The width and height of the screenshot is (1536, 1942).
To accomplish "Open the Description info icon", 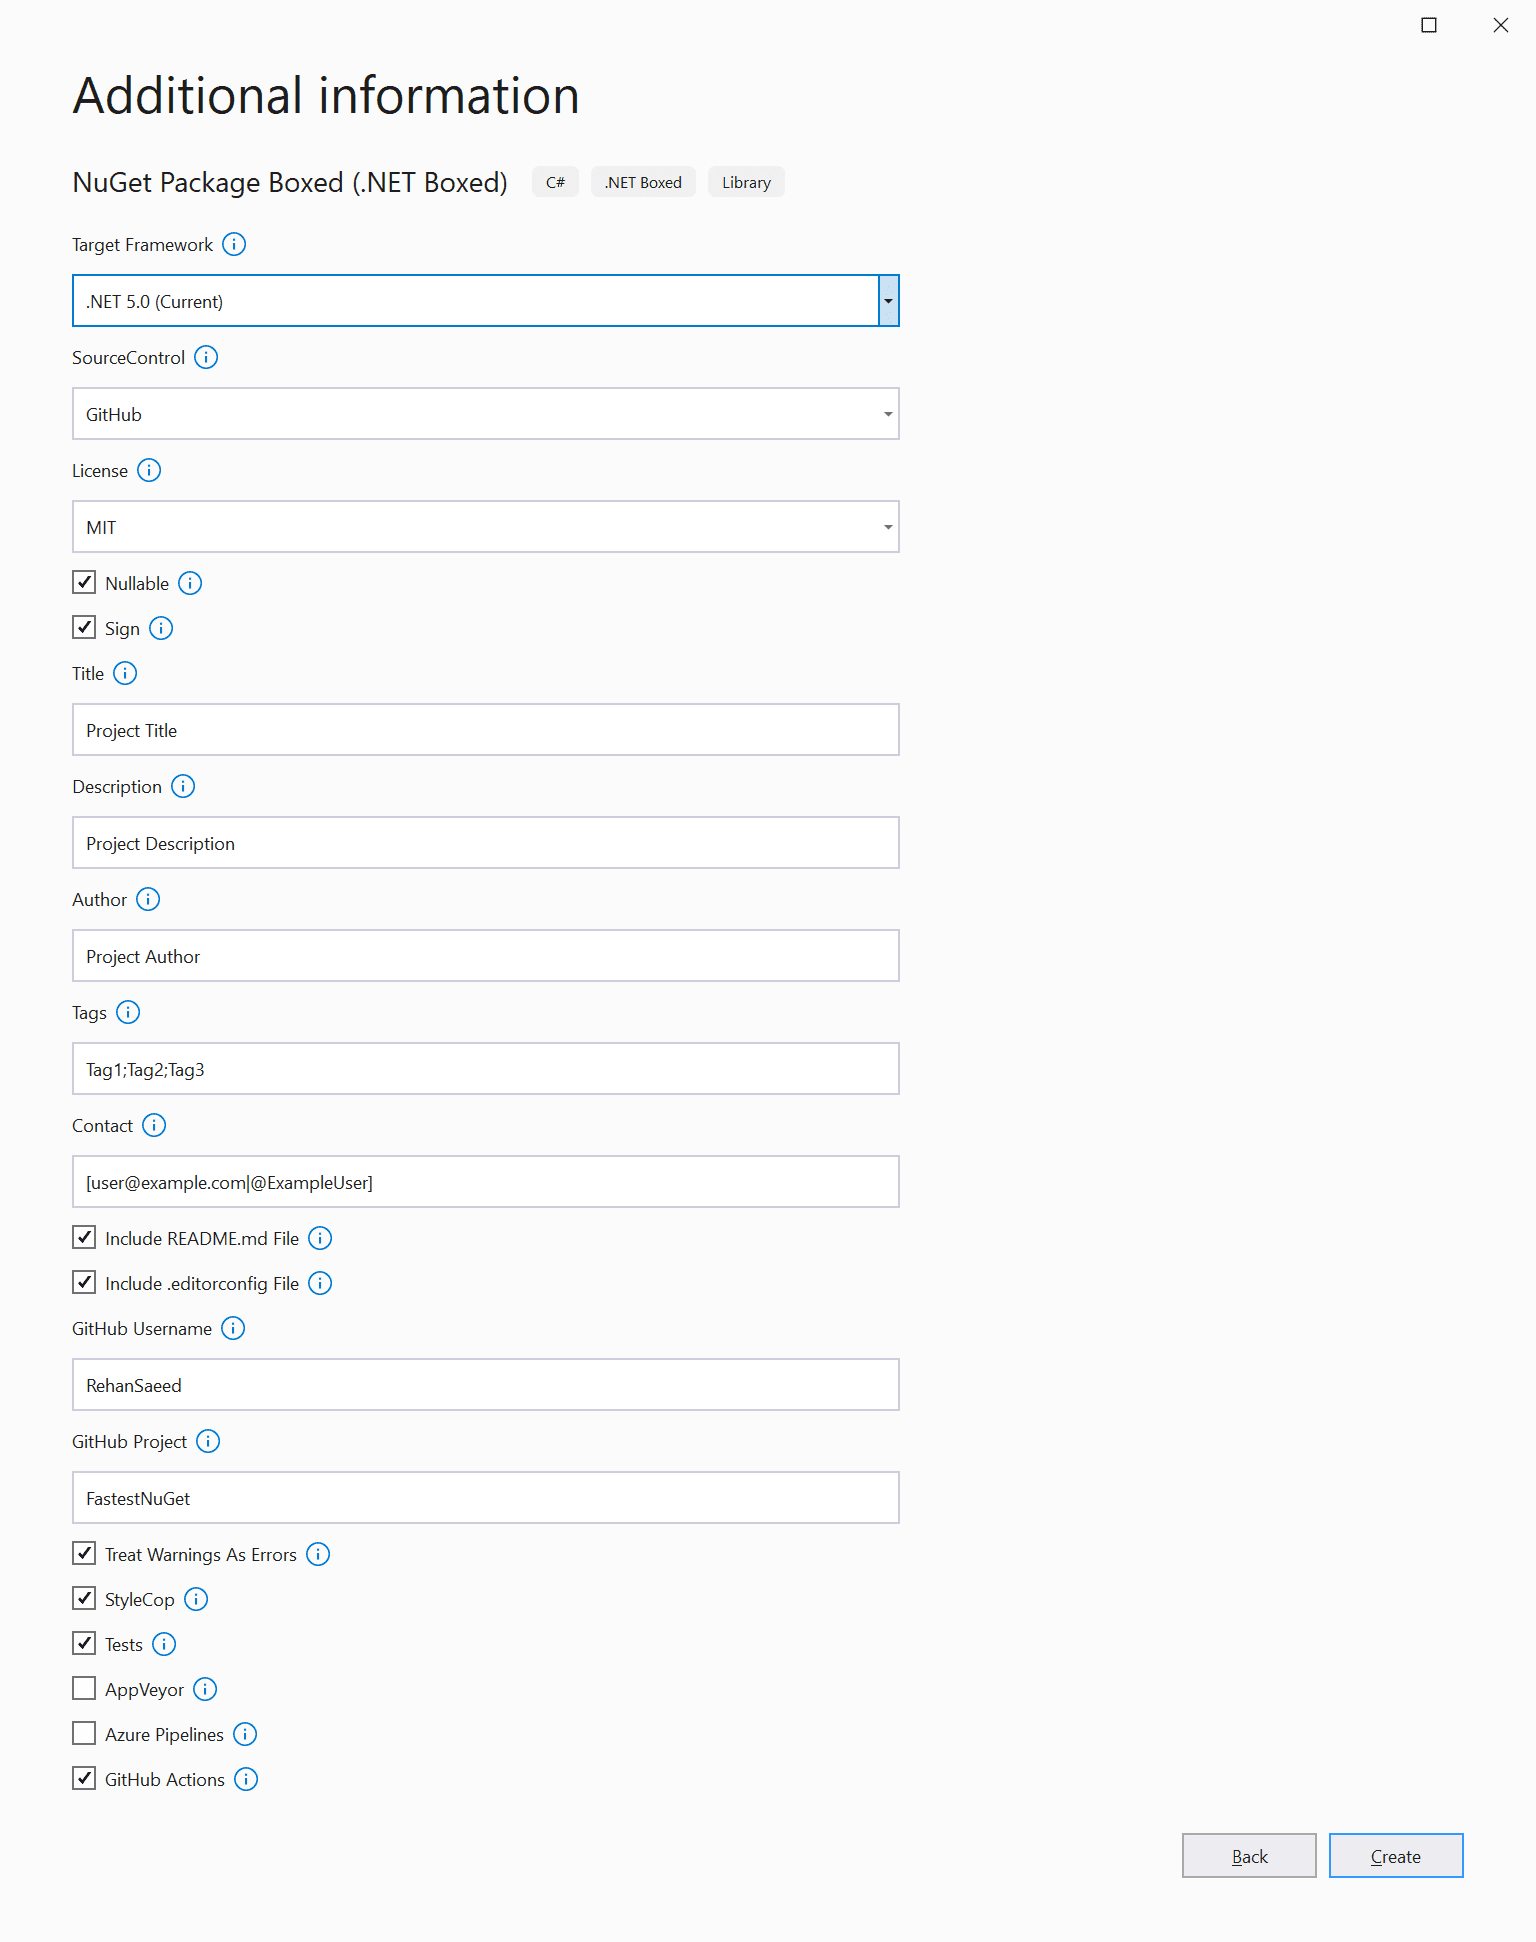I will pyautogui.click(x=183, y=786).
